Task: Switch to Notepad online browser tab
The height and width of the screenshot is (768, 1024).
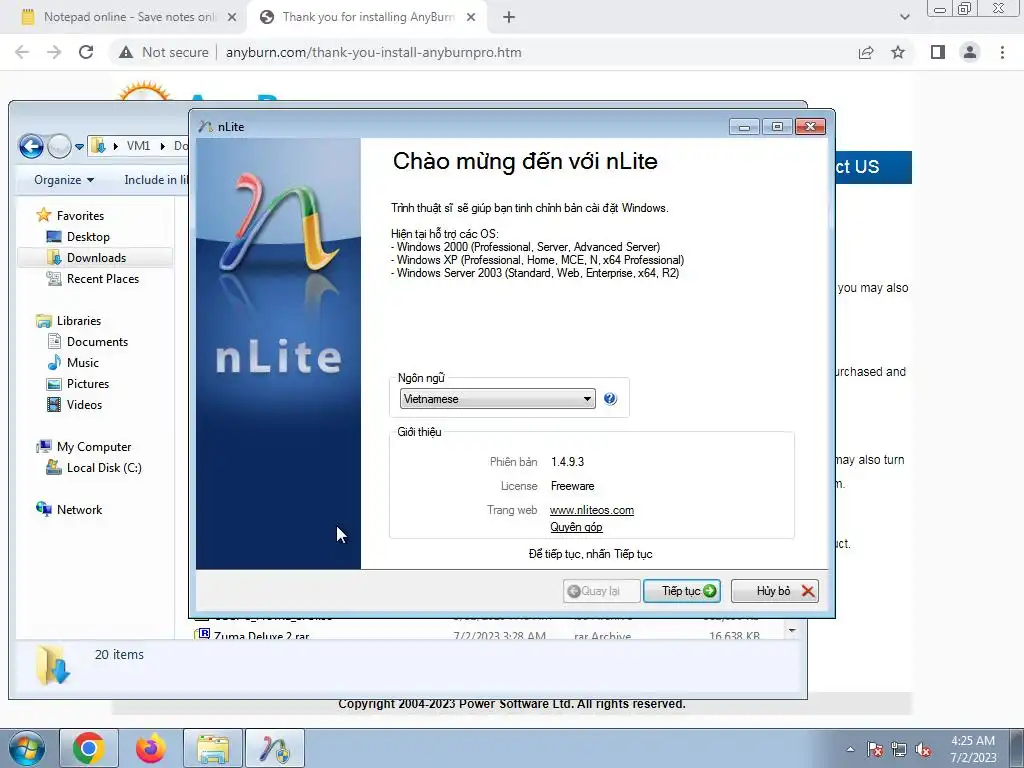Action: (129, 17)
